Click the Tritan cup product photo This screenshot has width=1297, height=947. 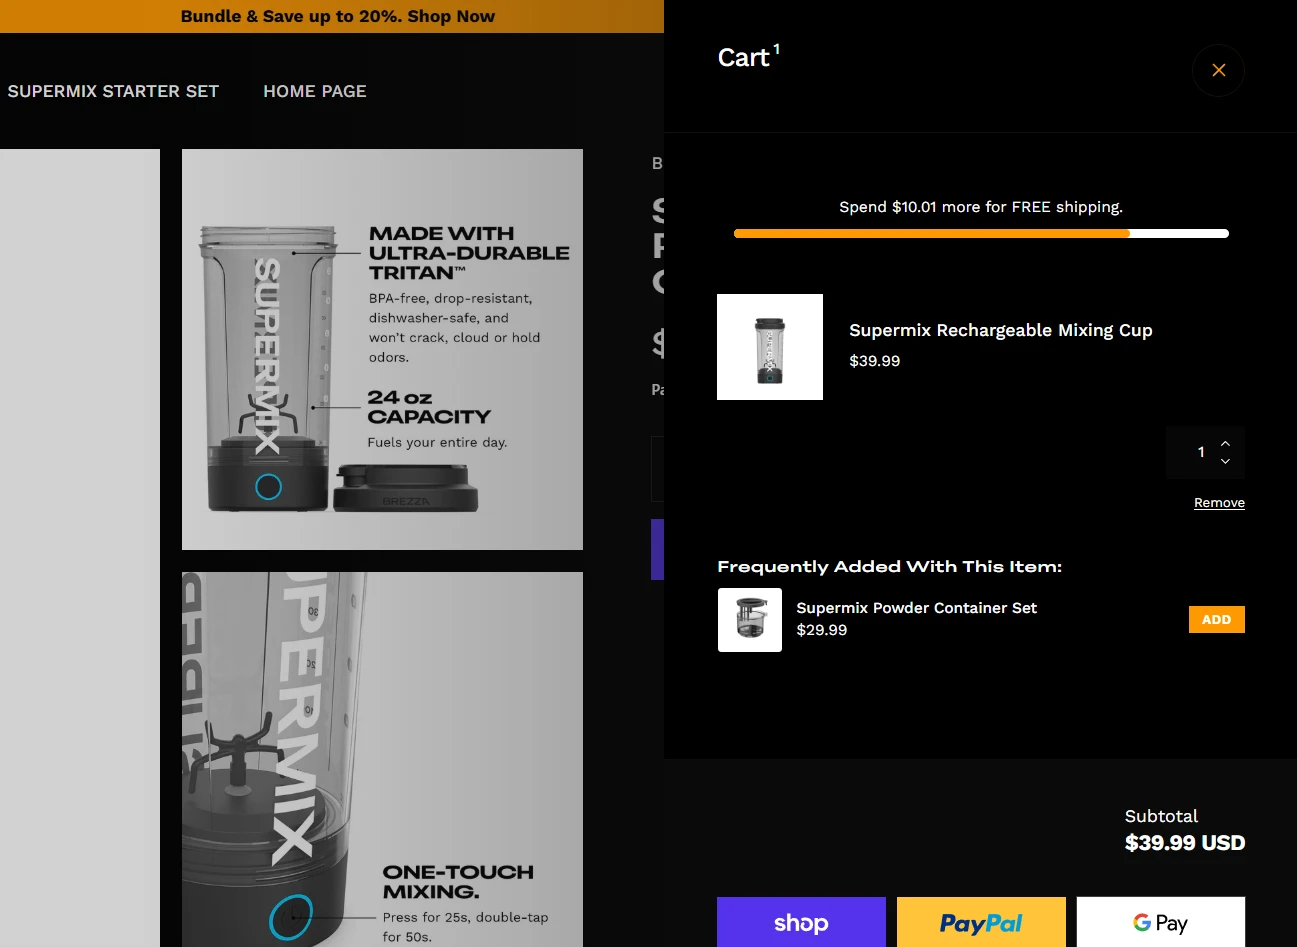pos(382,349)
